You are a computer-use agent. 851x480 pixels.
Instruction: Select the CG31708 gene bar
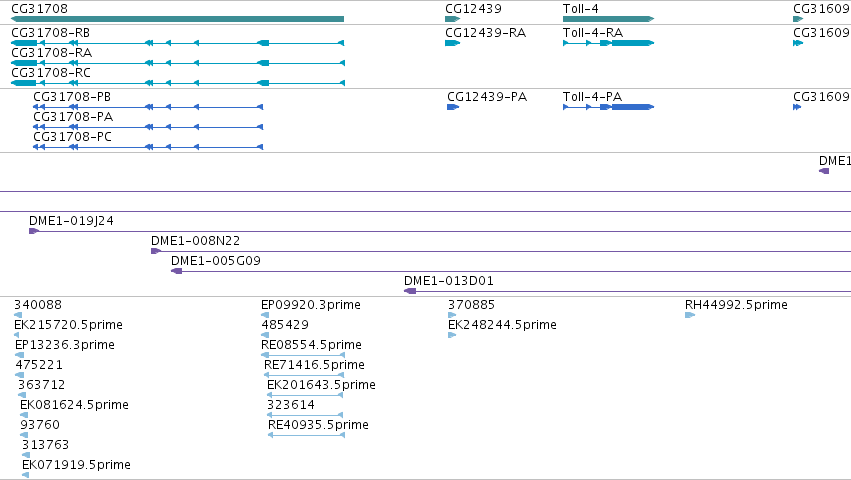tap(177, 19)
